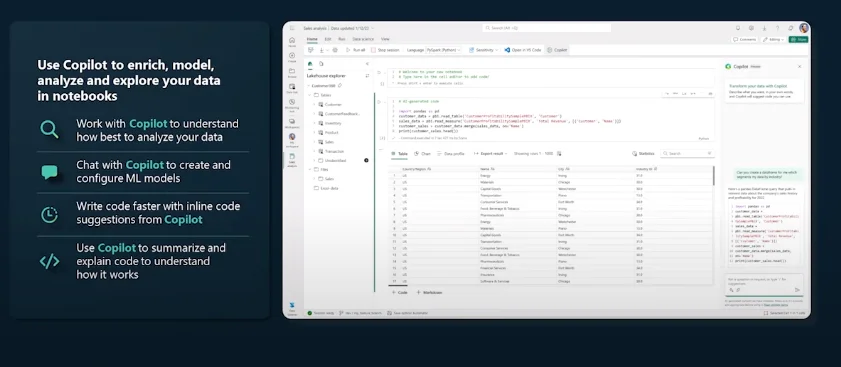Click the results table vertical scrollbar
This screenshot has height=367, width=841.
[x=713, y=175]
